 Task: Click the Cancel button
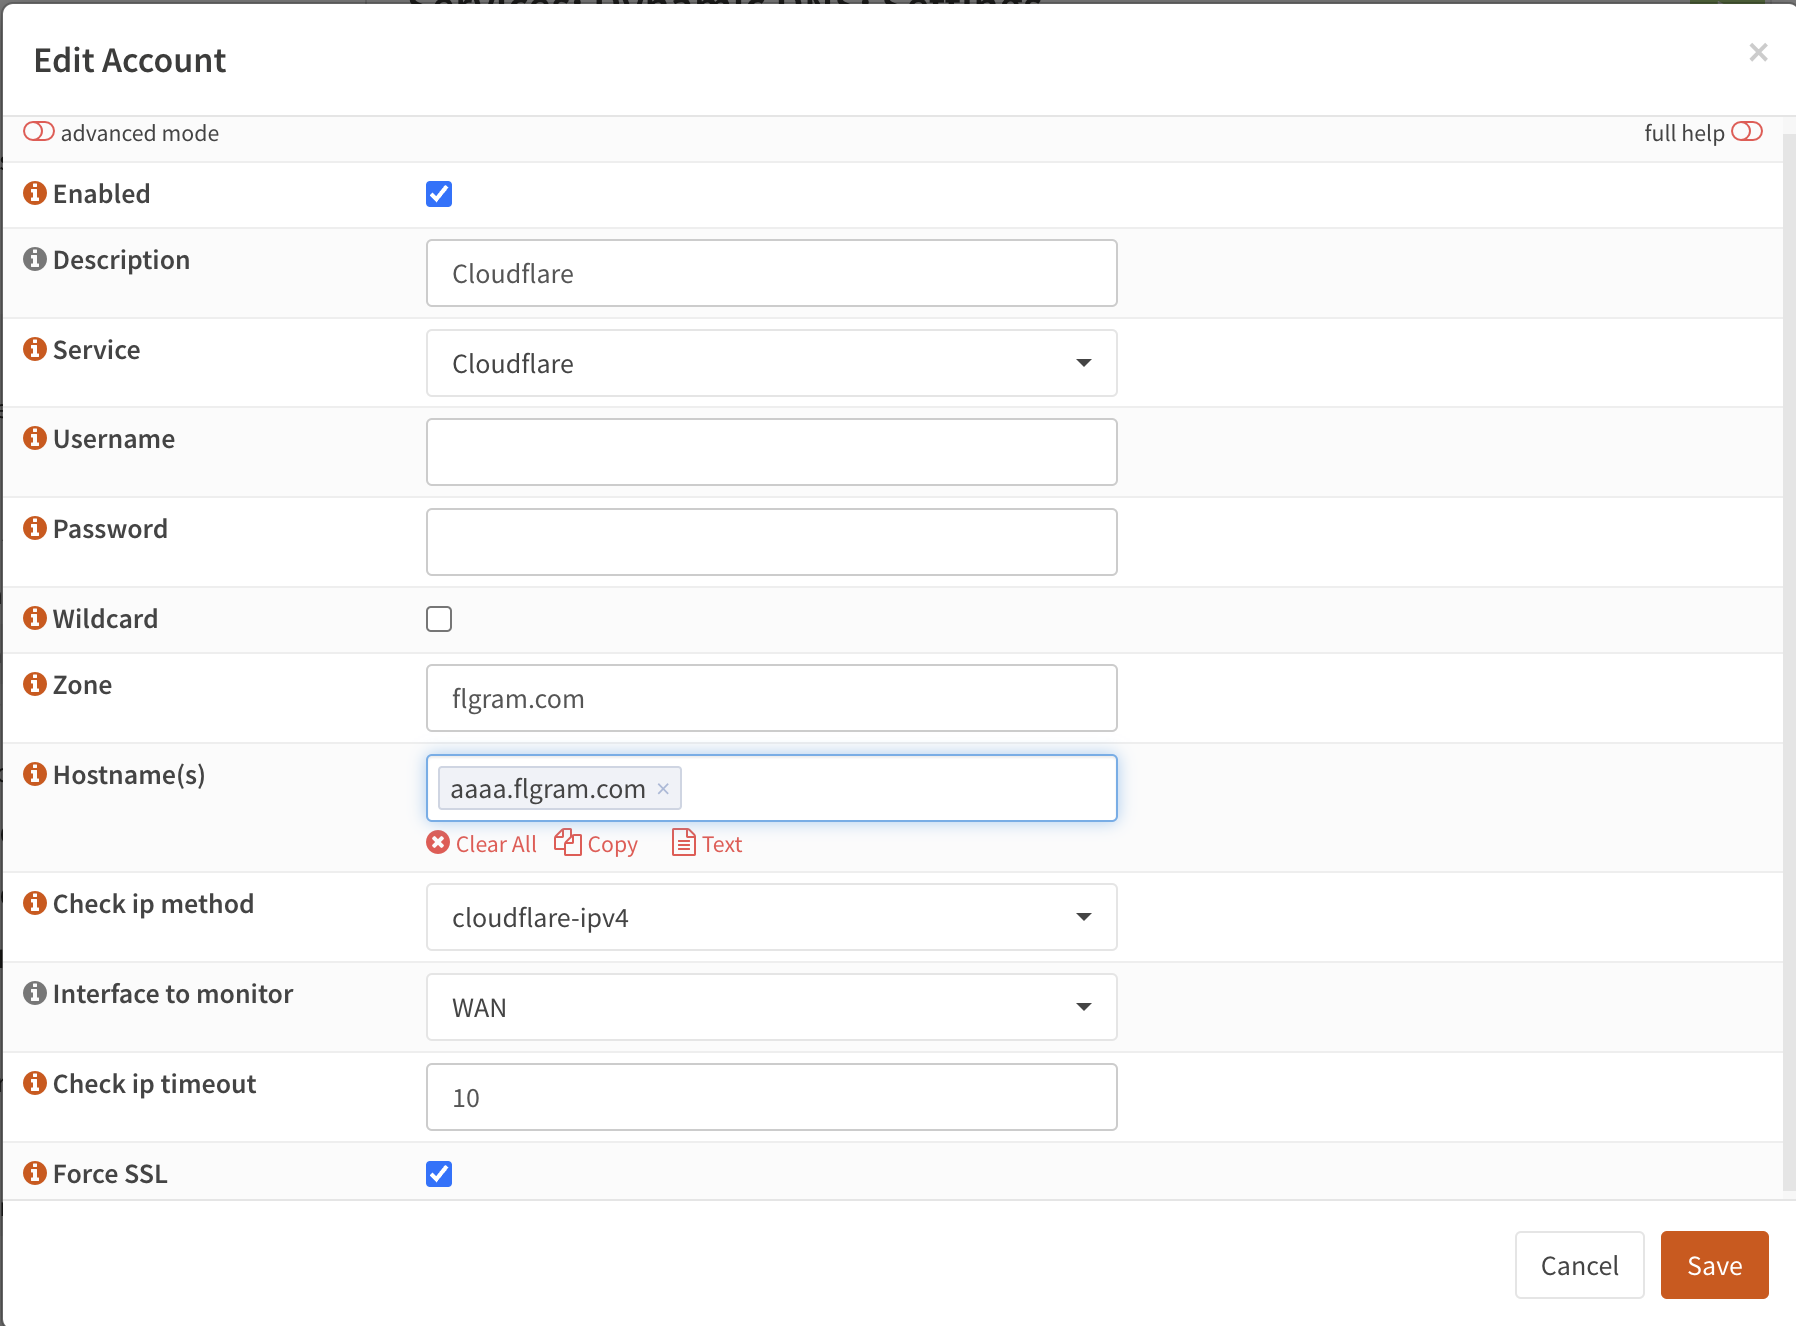1580,1265
